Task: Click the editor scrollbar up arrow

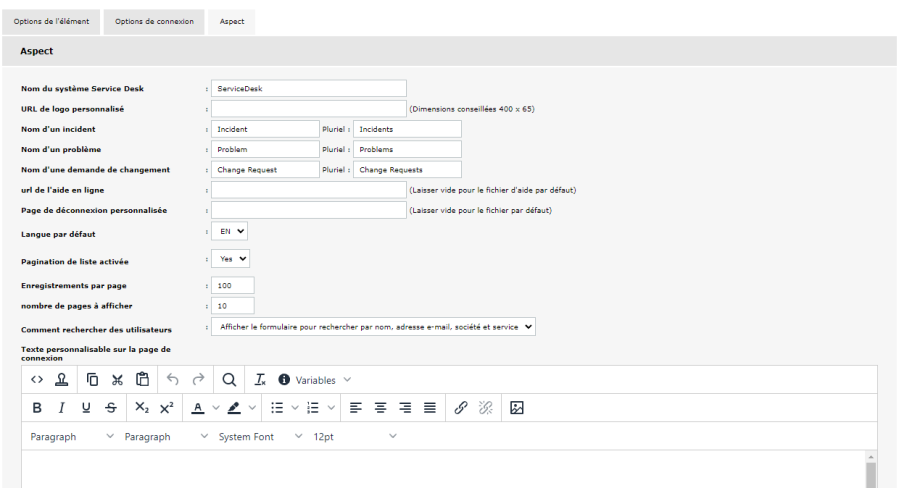Action: 871,457
